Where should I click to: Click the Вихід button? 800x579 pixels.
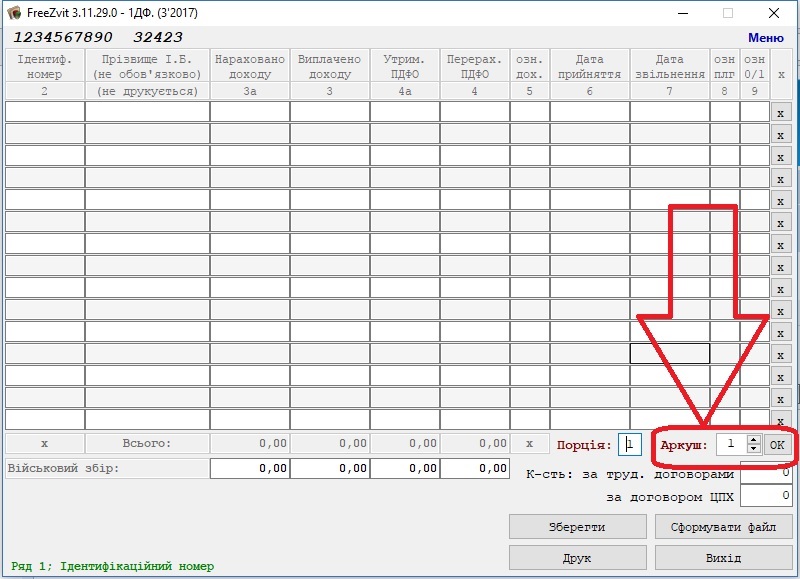723,558
